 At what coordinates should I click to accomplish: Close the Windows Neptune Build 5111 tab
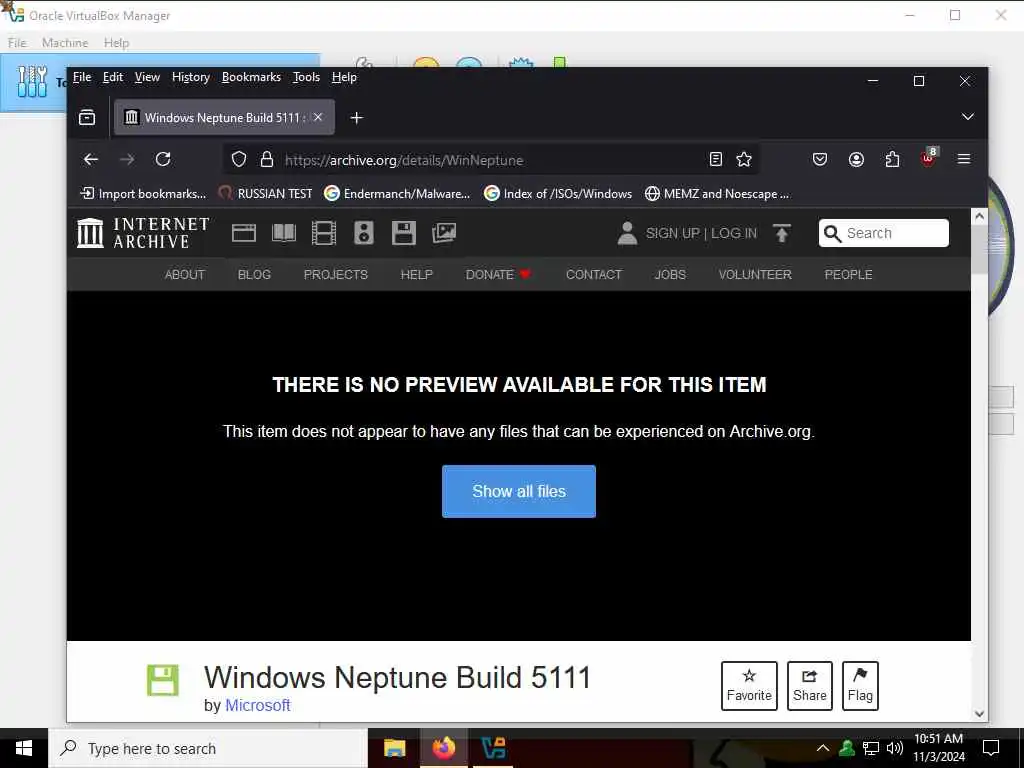318,118
